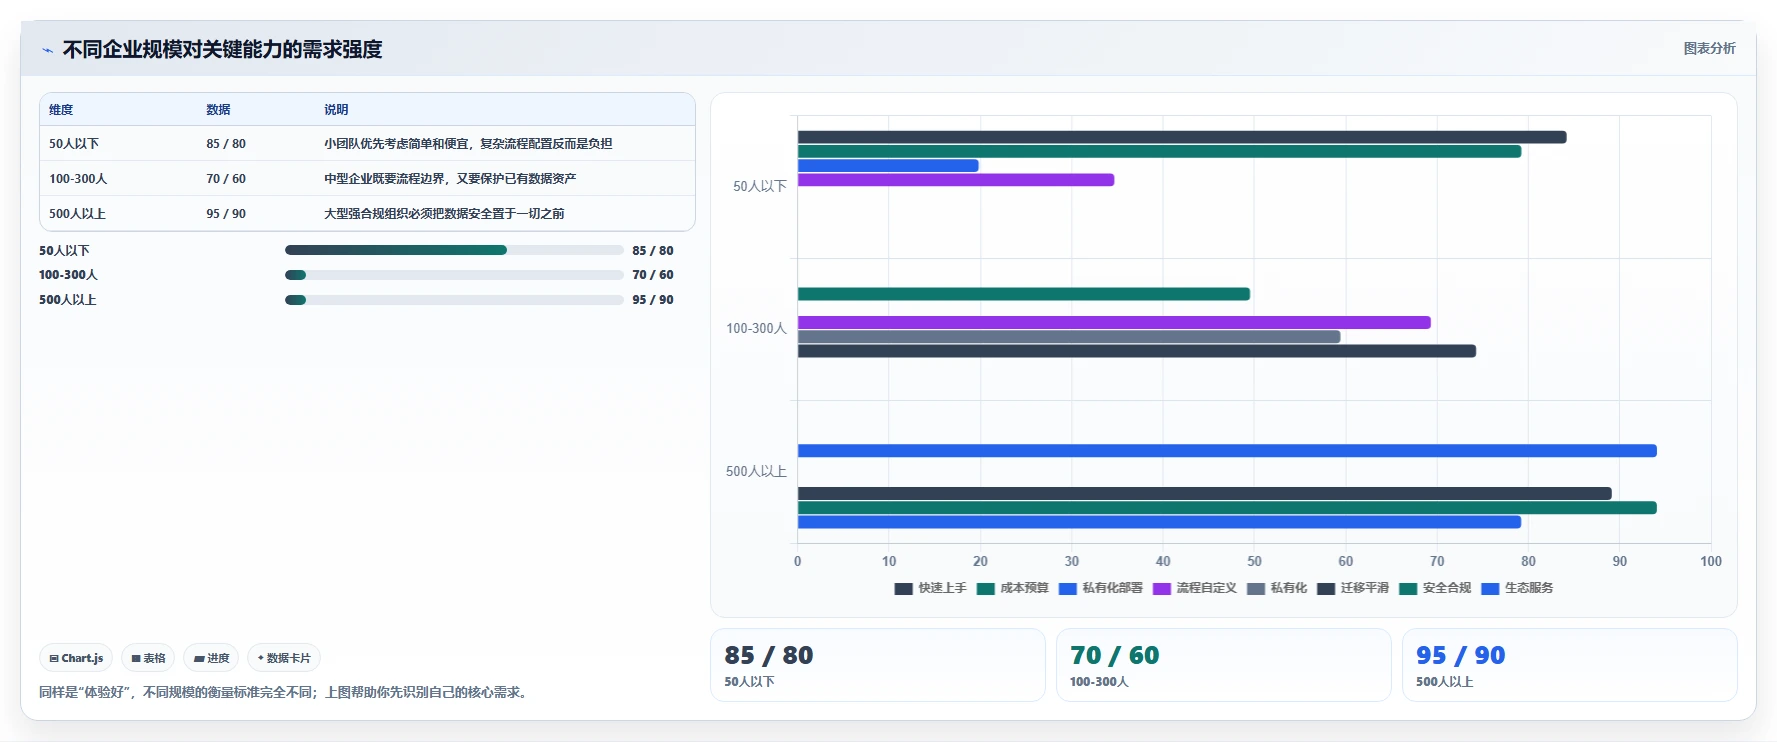Click the 95 / 90 data card
The image size is (1777, 742).
click(1569, 665)
